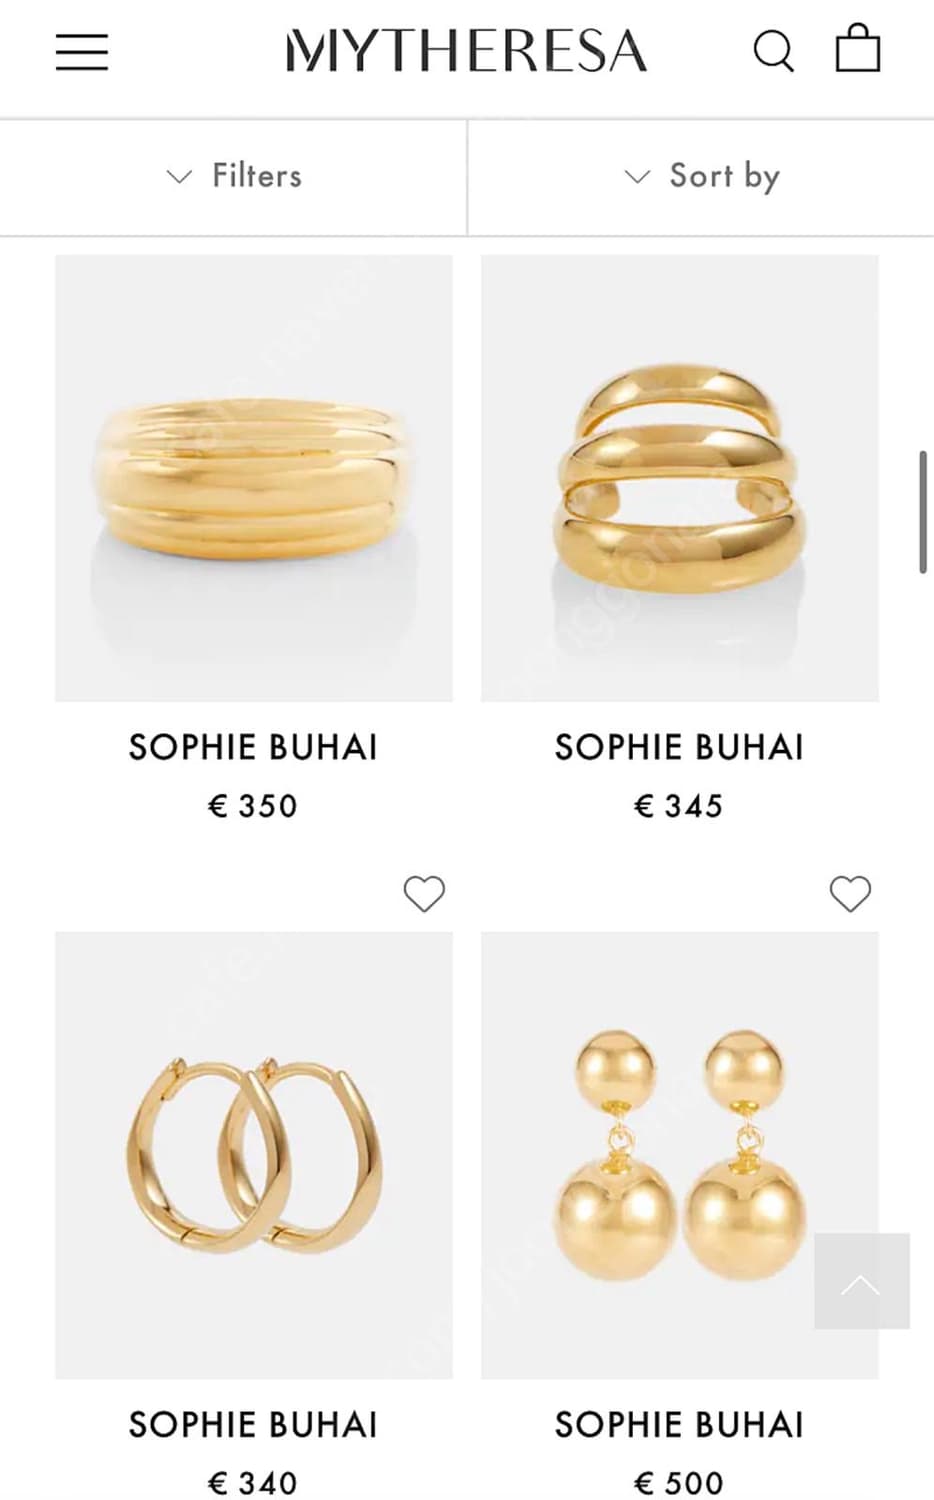Toggle wishlist heart above ball drop earrings

click(851, 893)
